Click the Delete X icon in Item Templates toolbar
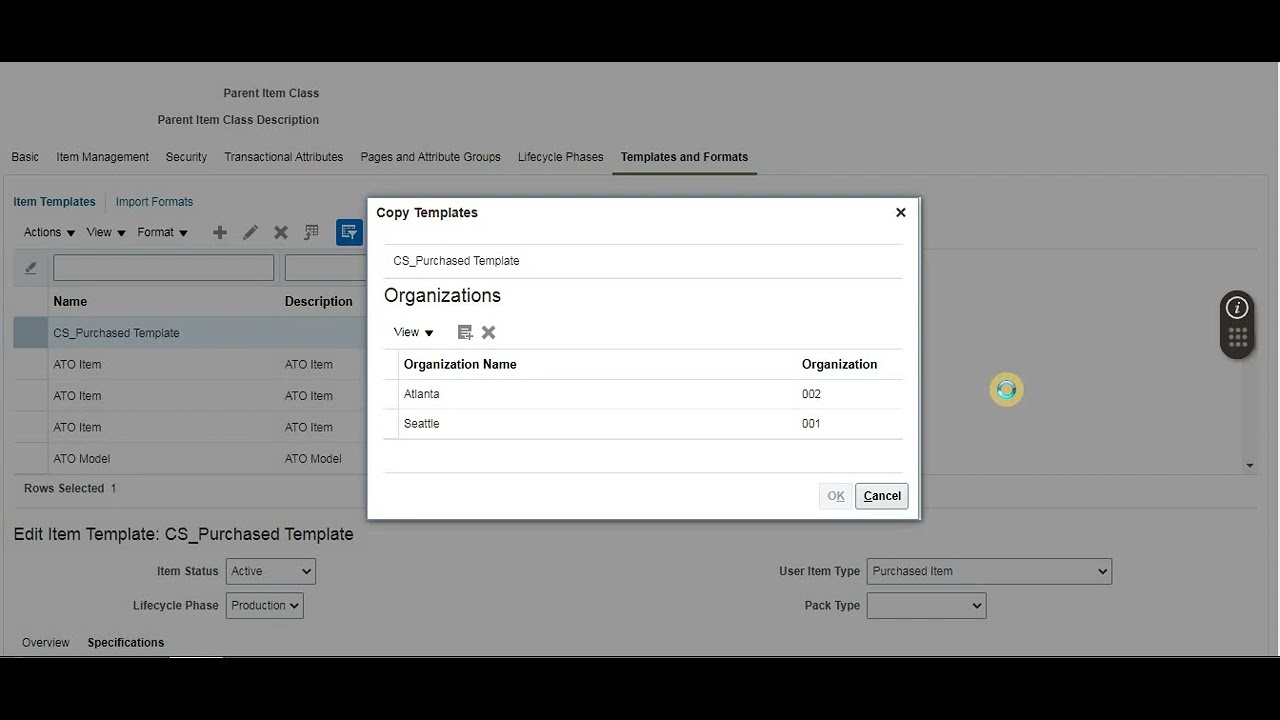 [281, 232]
